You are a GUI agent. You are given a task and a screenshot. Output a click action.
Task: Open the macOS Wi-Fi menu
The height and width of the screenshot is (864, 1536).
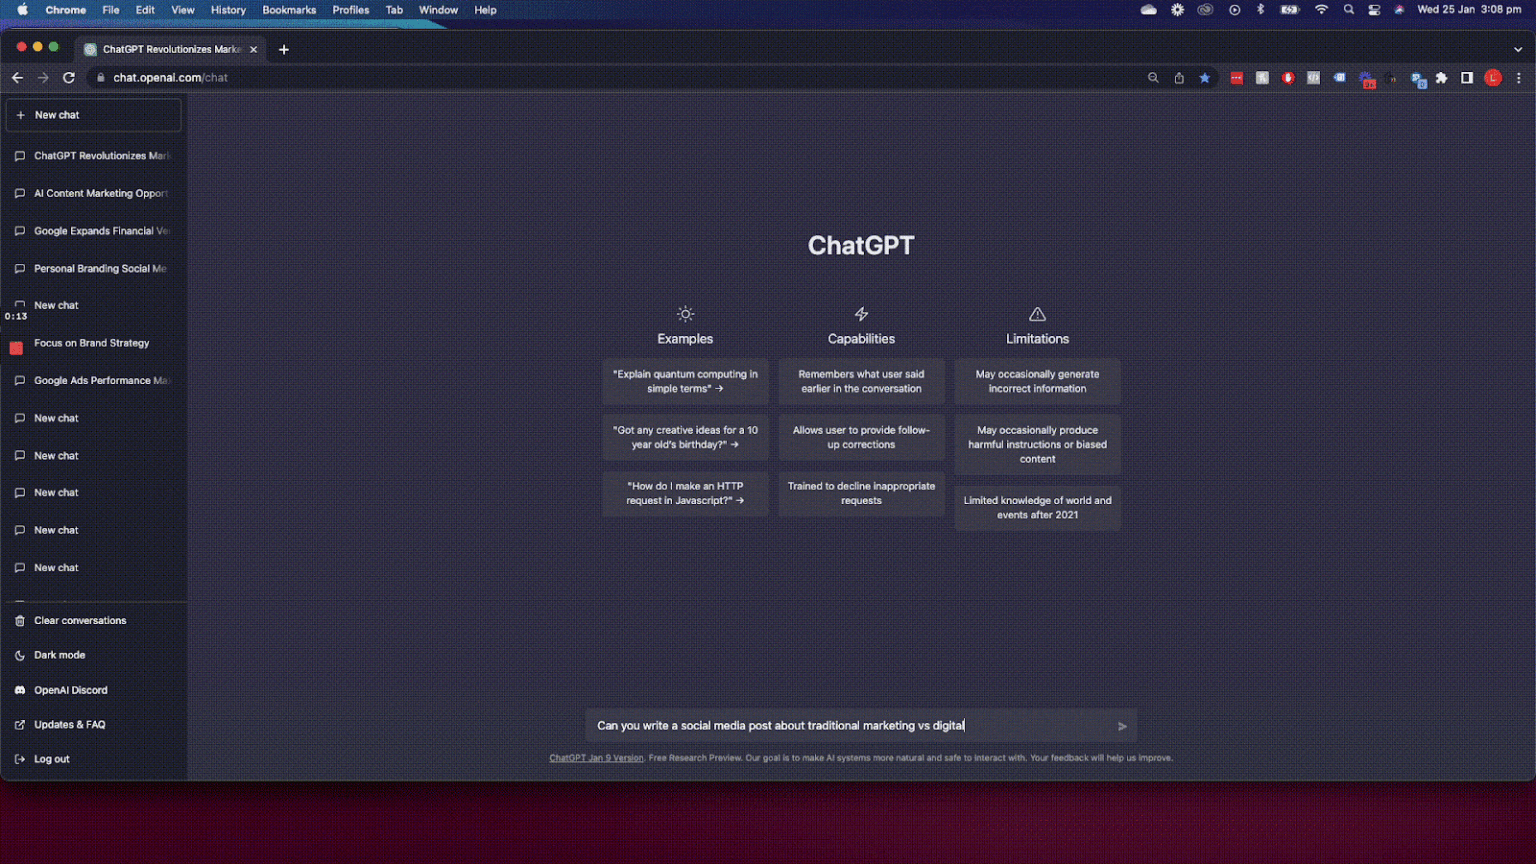[x=1321, y=10]
